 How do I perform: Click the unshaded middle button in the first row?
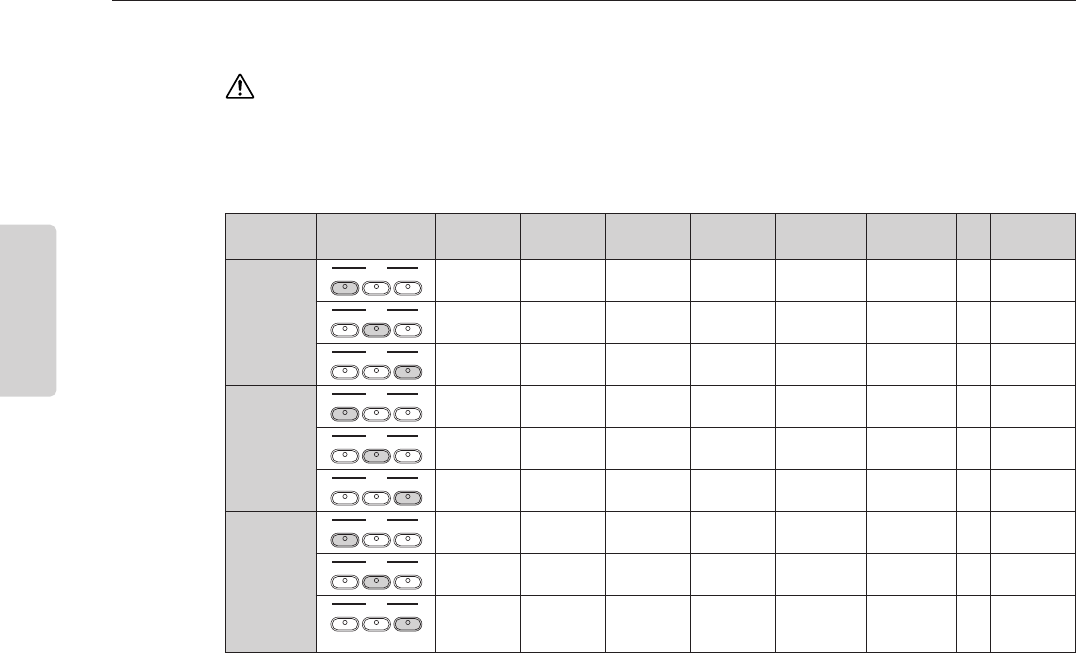(376, 288)
